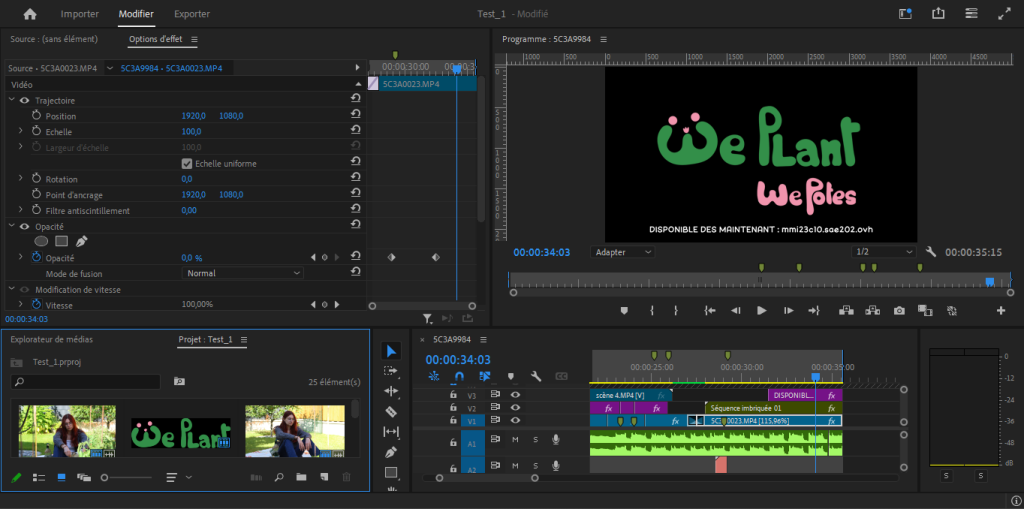Open the Importer tab
This screenshot has height=509, width=1024.
[80, 14]
